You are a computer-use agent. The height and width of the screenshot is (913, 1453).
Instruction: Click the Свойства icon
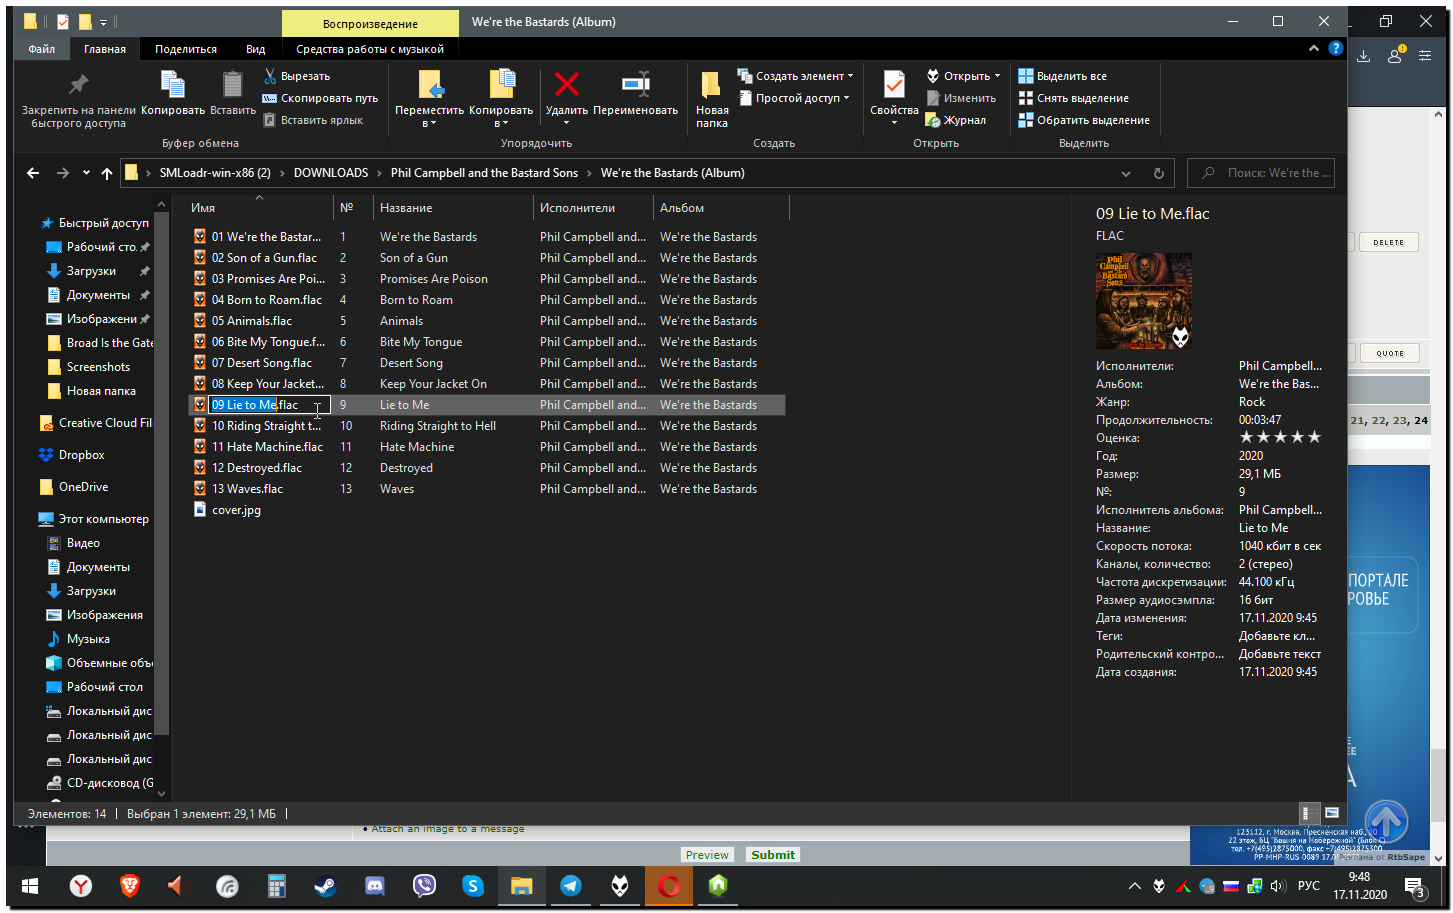894,85
